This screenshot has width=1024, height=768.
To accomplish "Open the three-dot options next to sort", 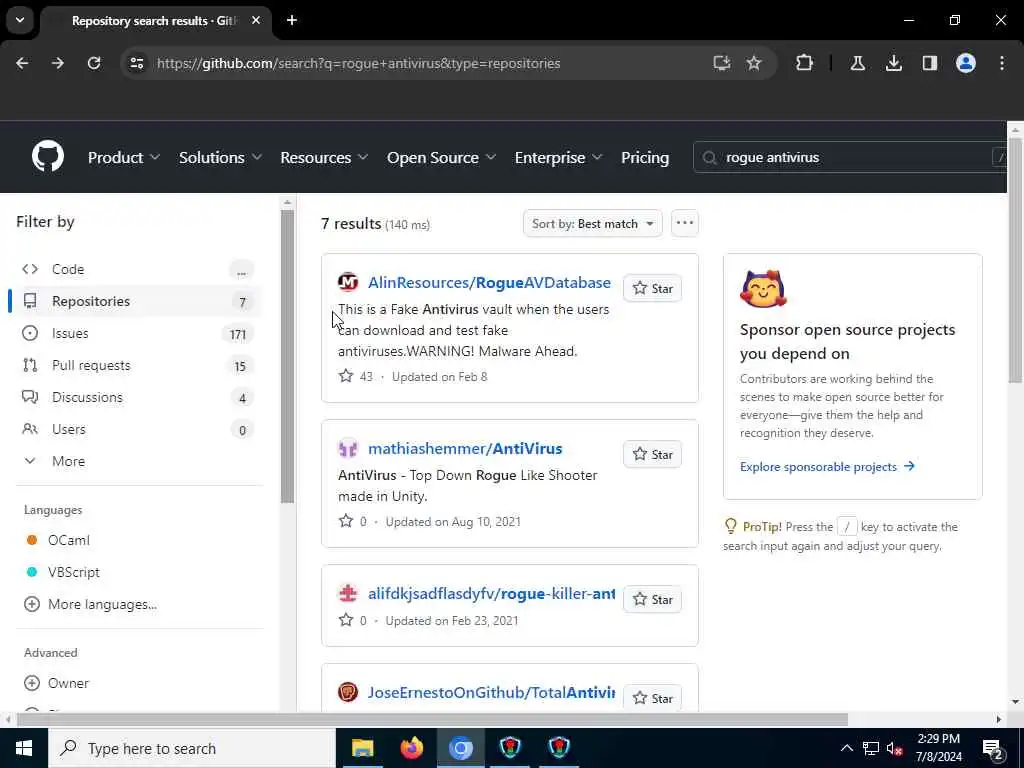I will pos(684,223).
